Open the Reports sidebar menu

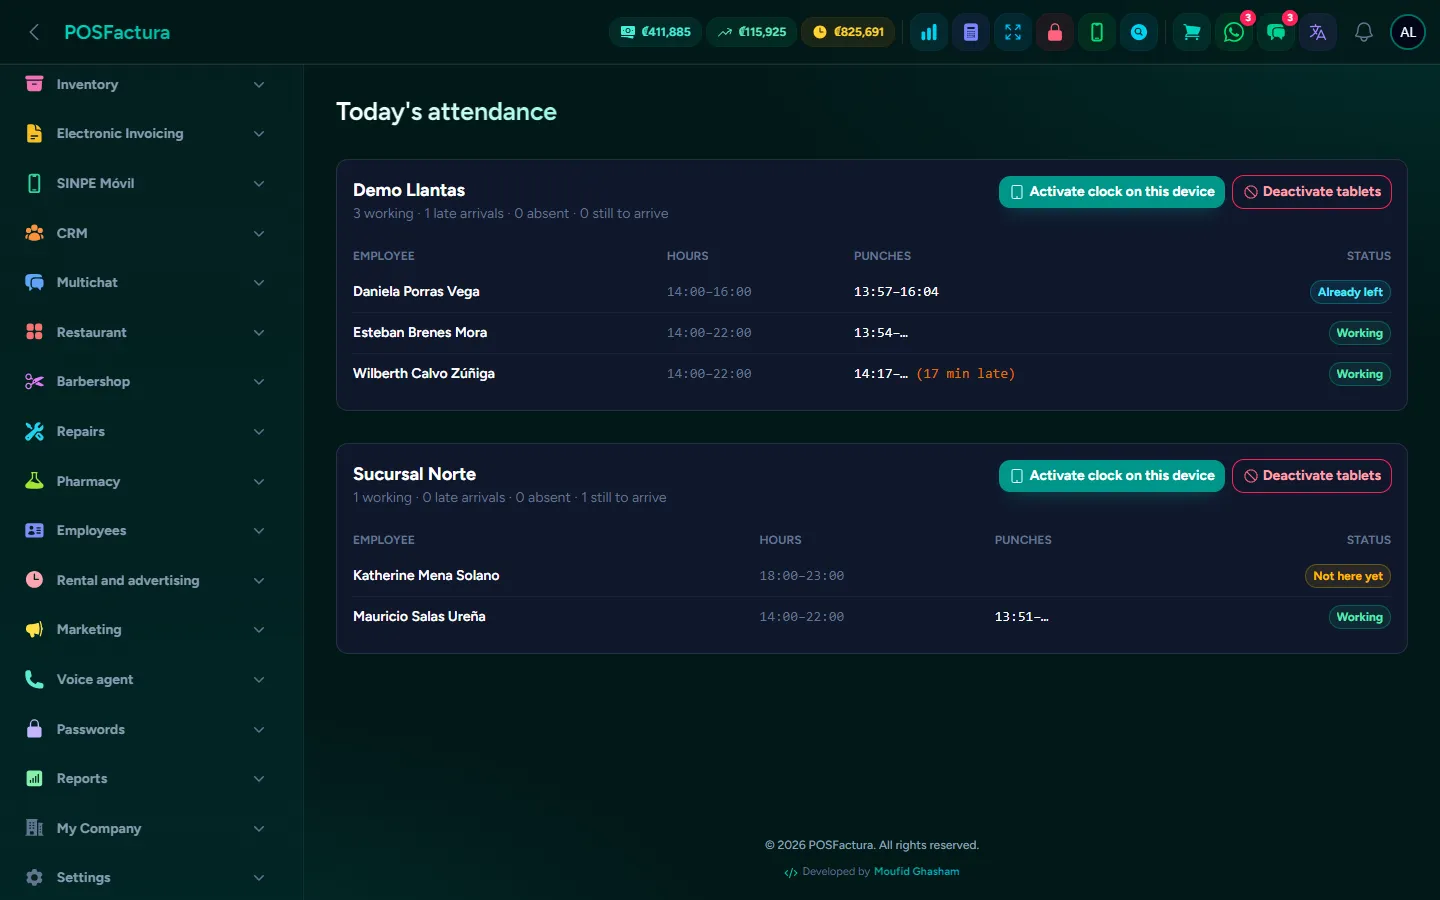[x=146, y=778]
